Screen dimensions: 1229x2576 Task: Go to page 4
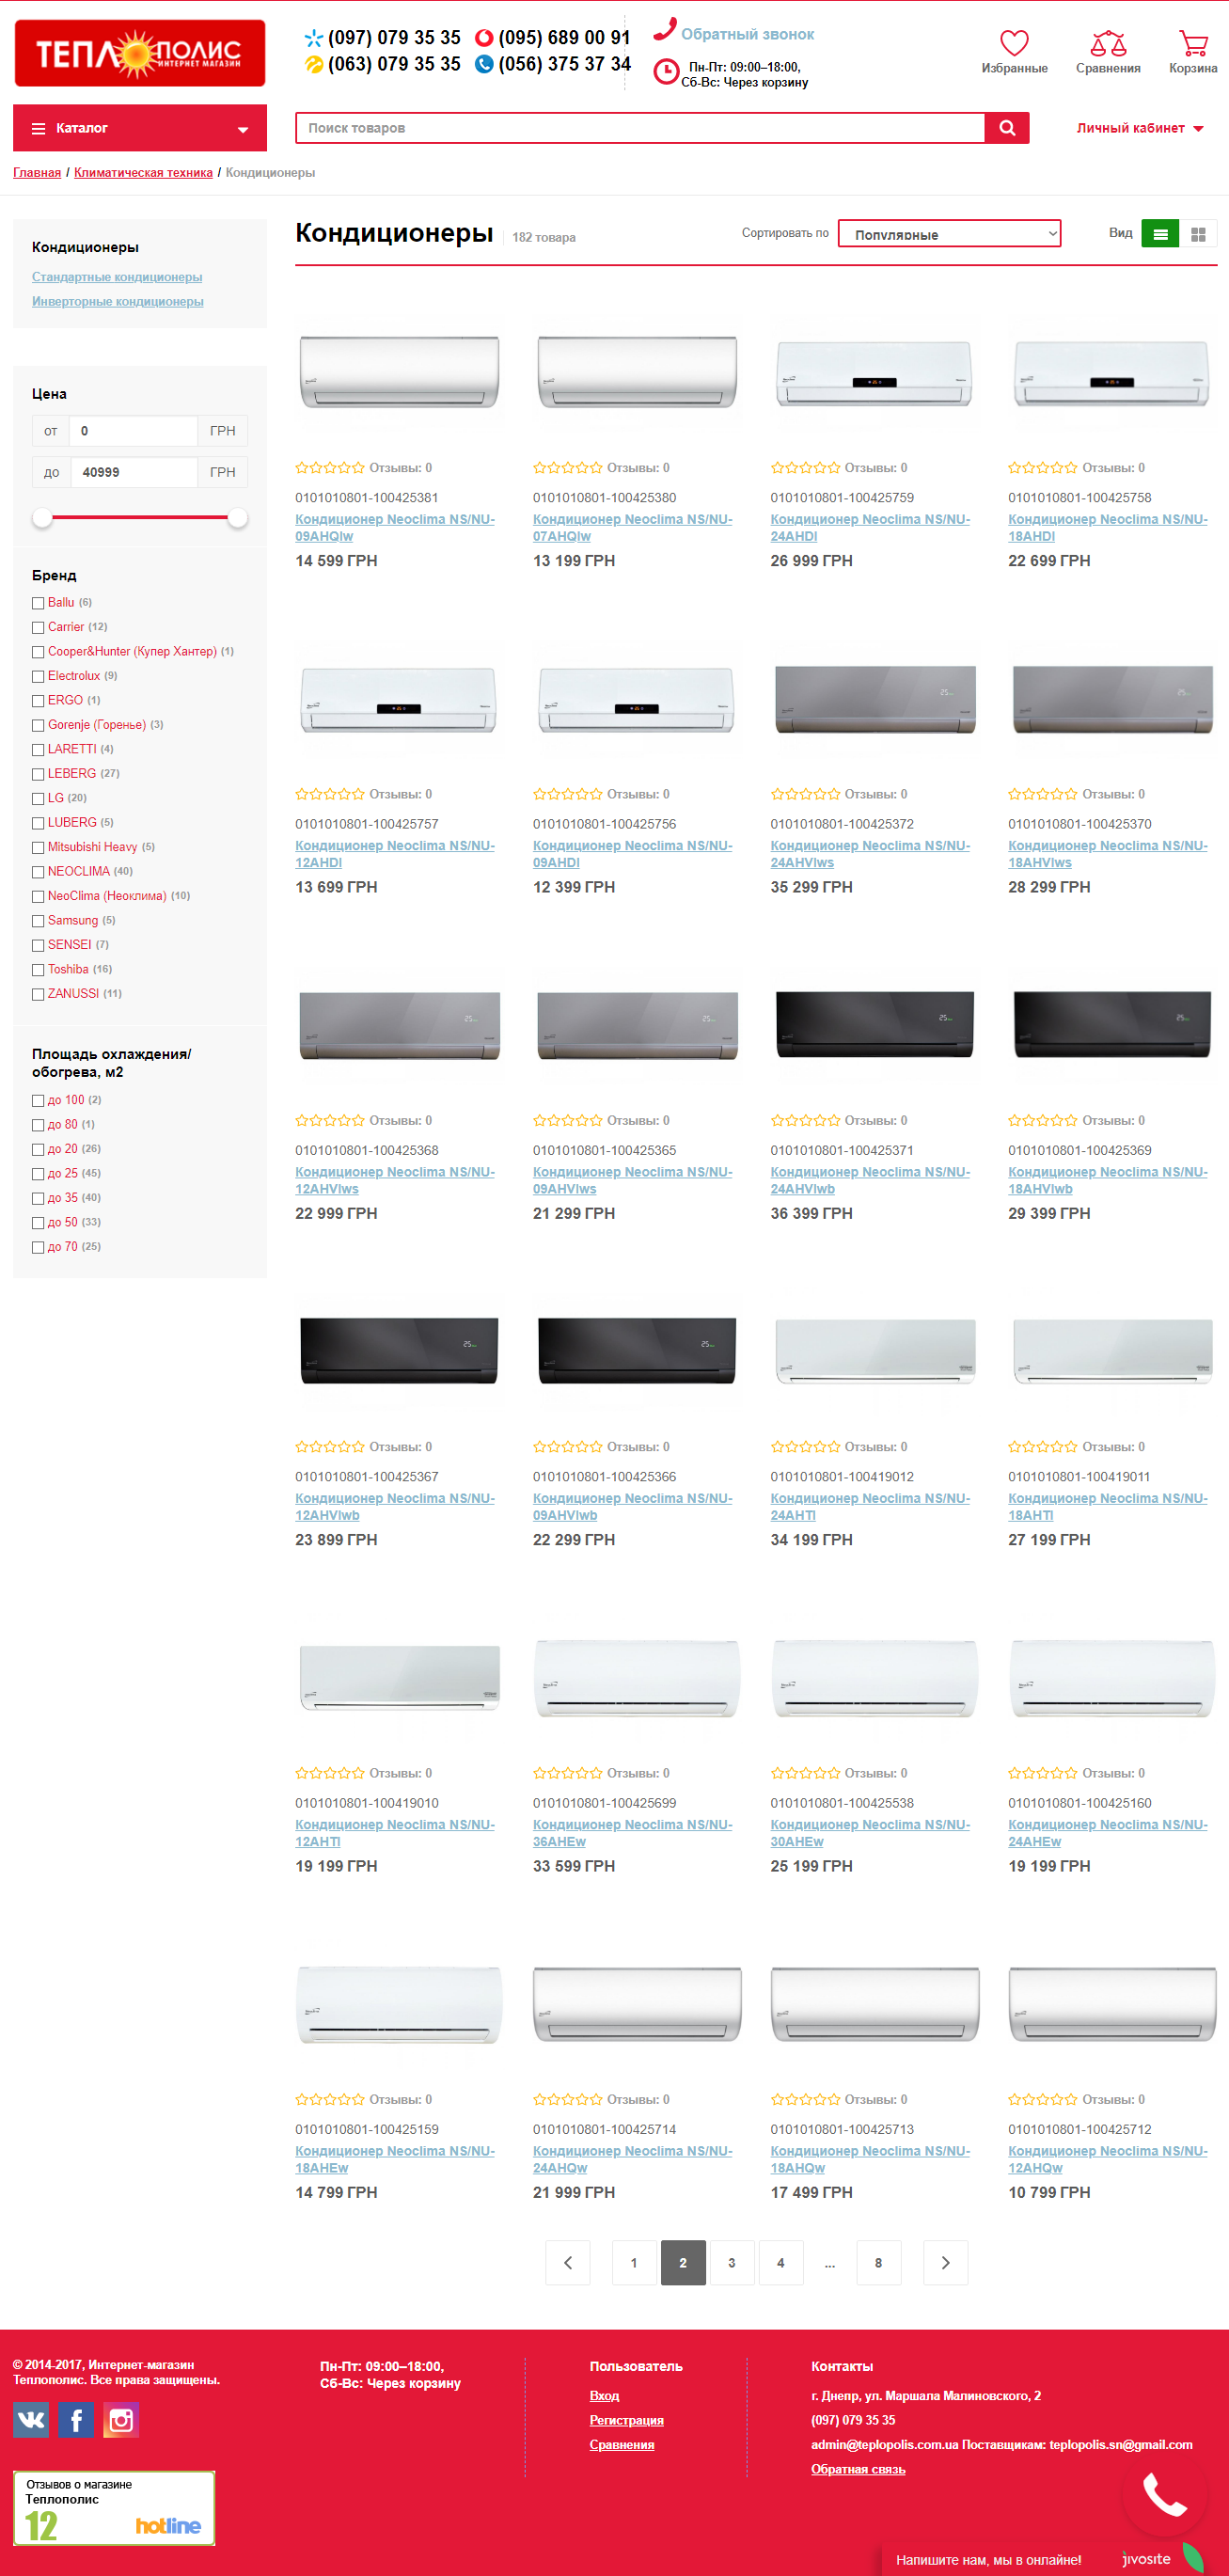click(x=780, y=2262)
